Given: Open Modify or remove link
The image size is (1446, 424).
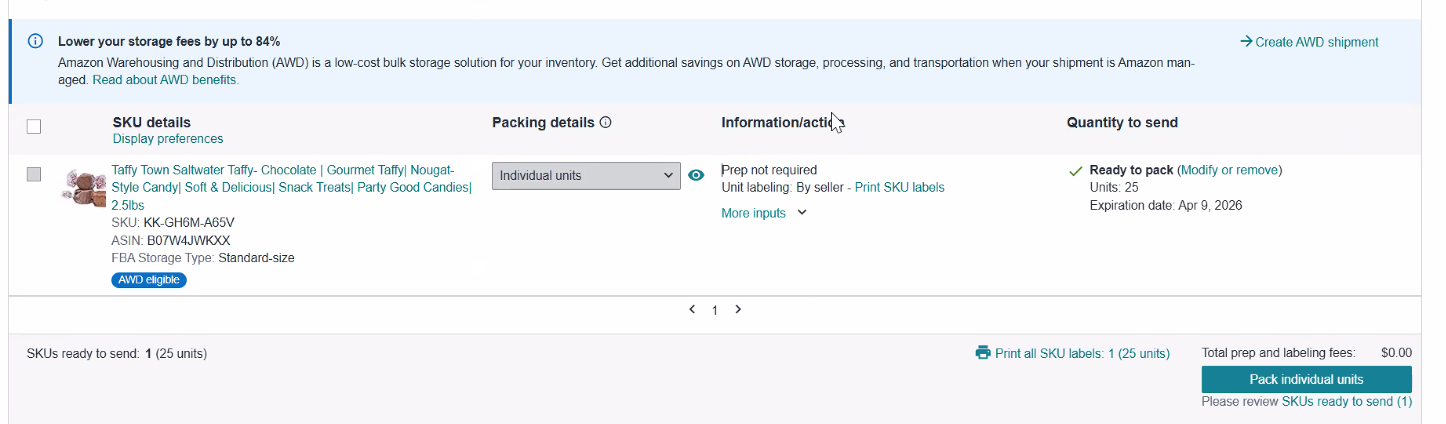Looking at the screenshot, I should click(x=1229, y=170).
